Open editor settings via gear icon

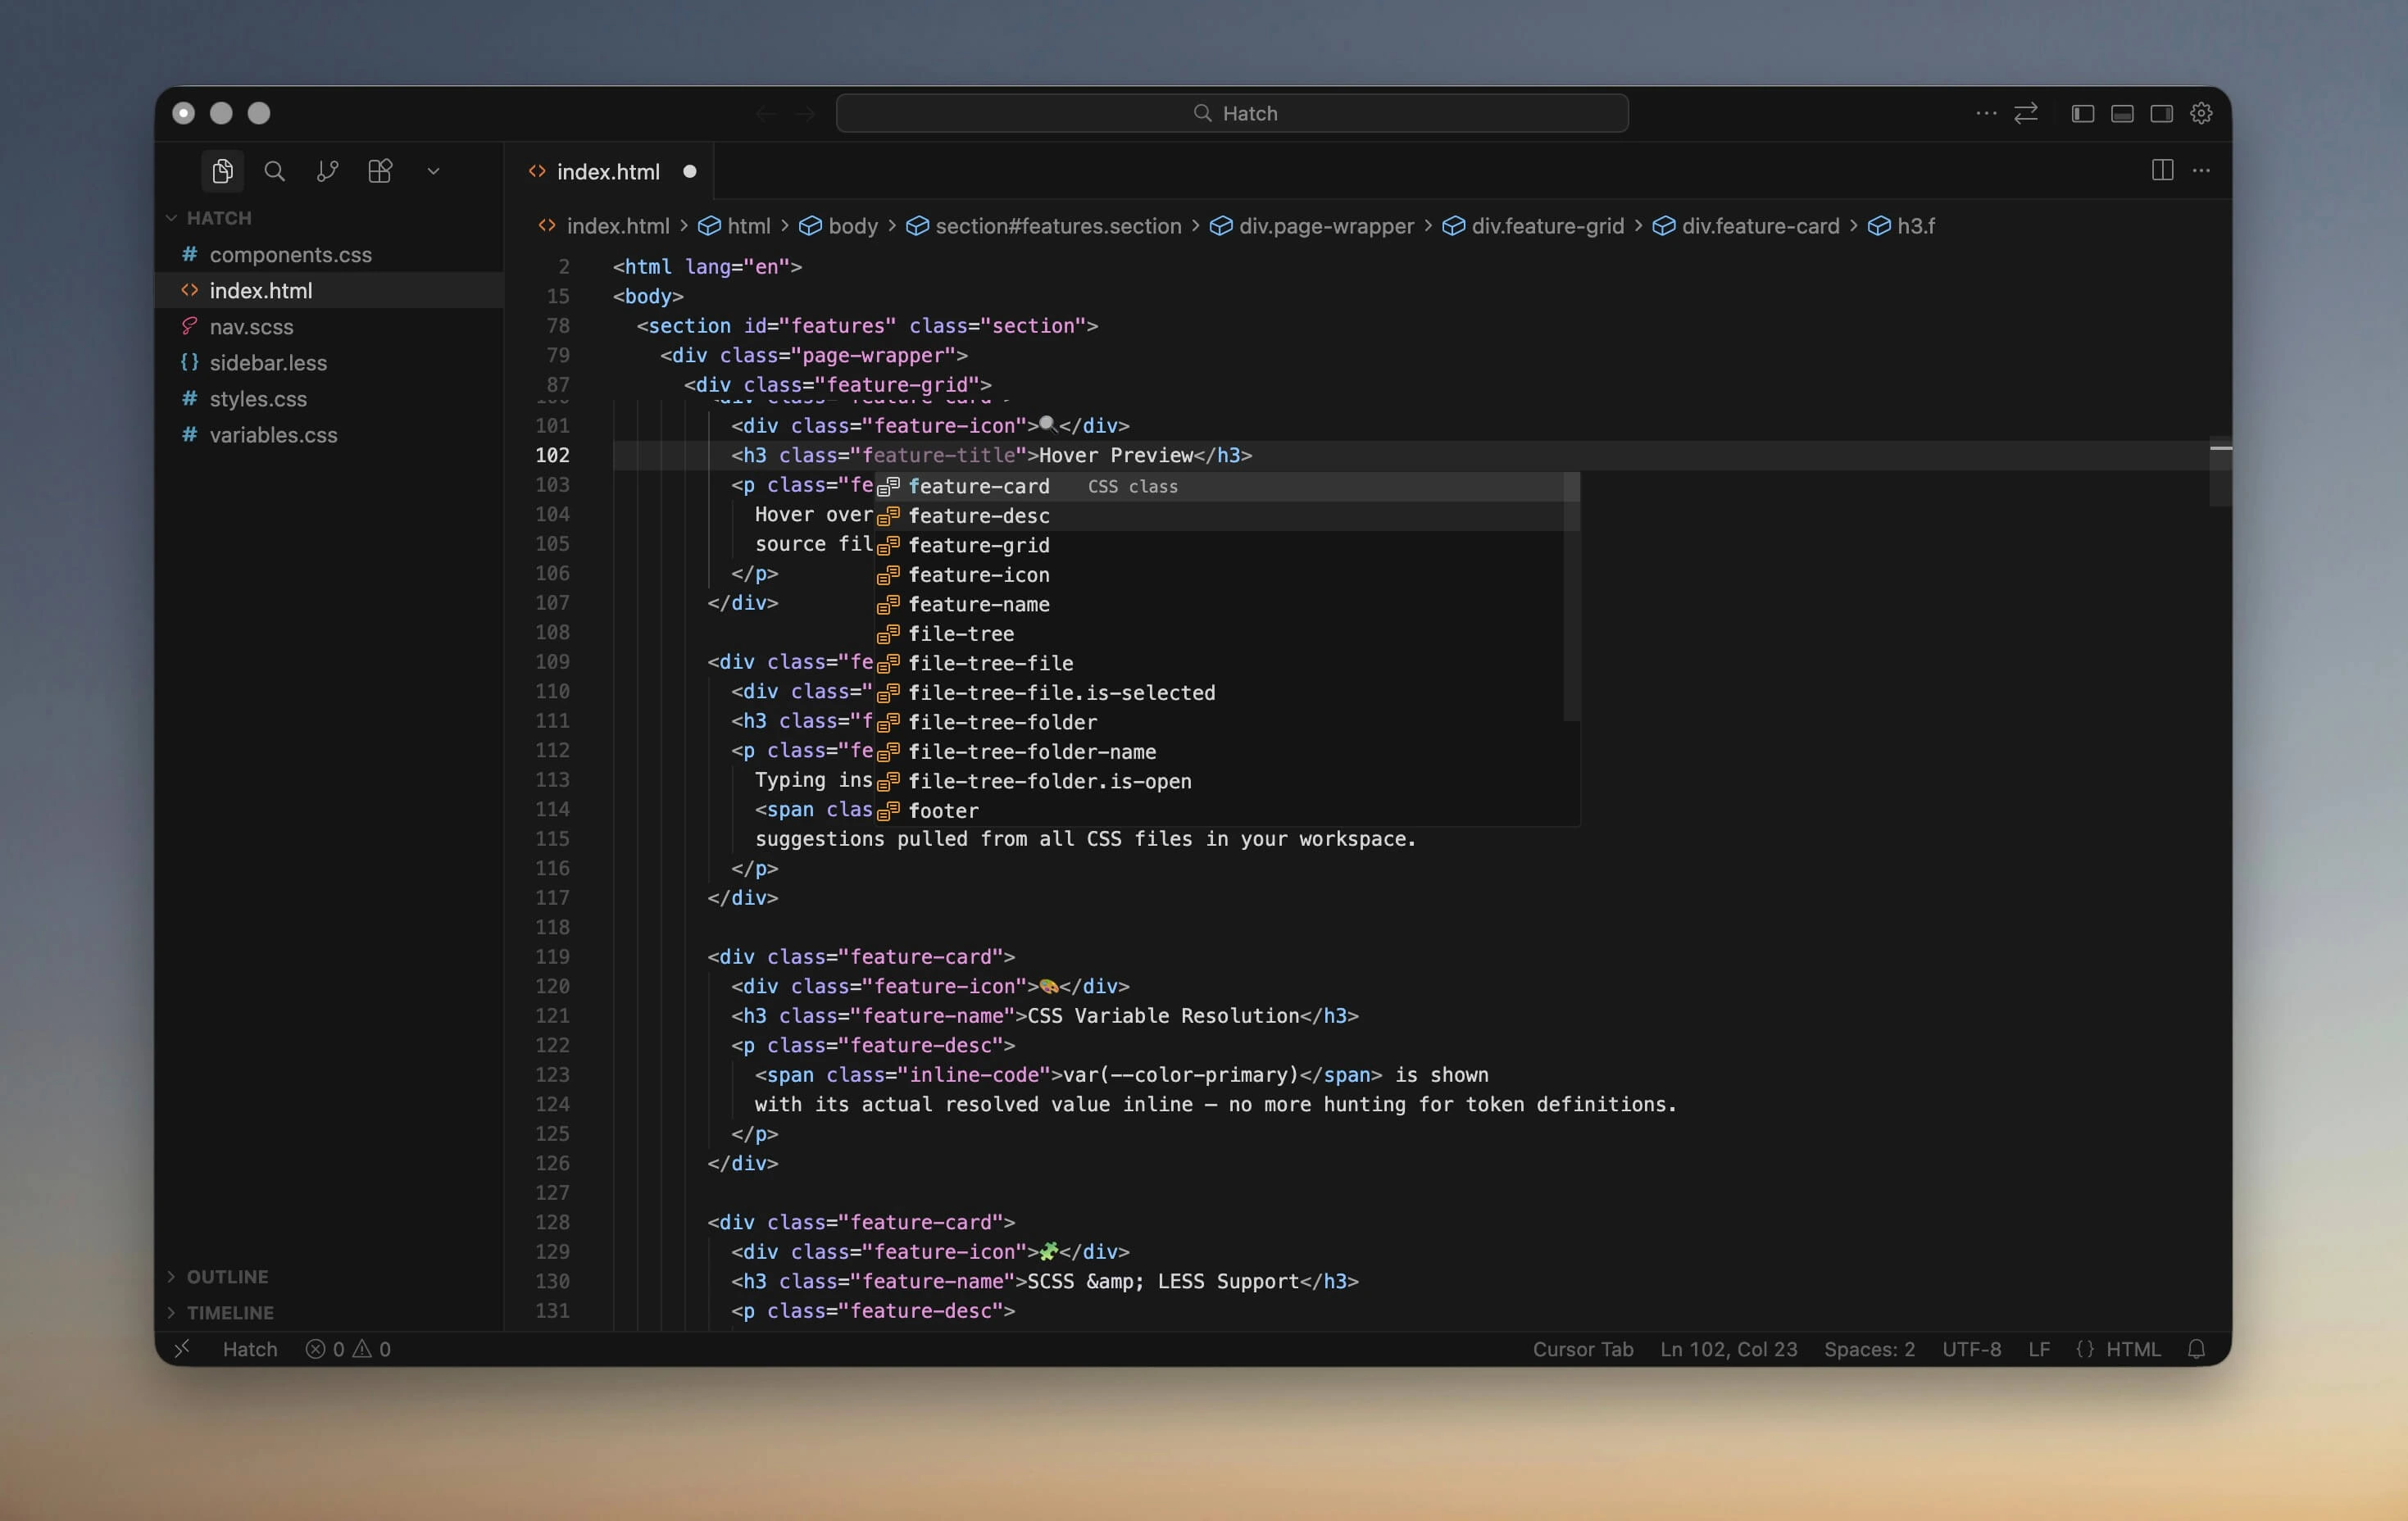pos(2202,113)
